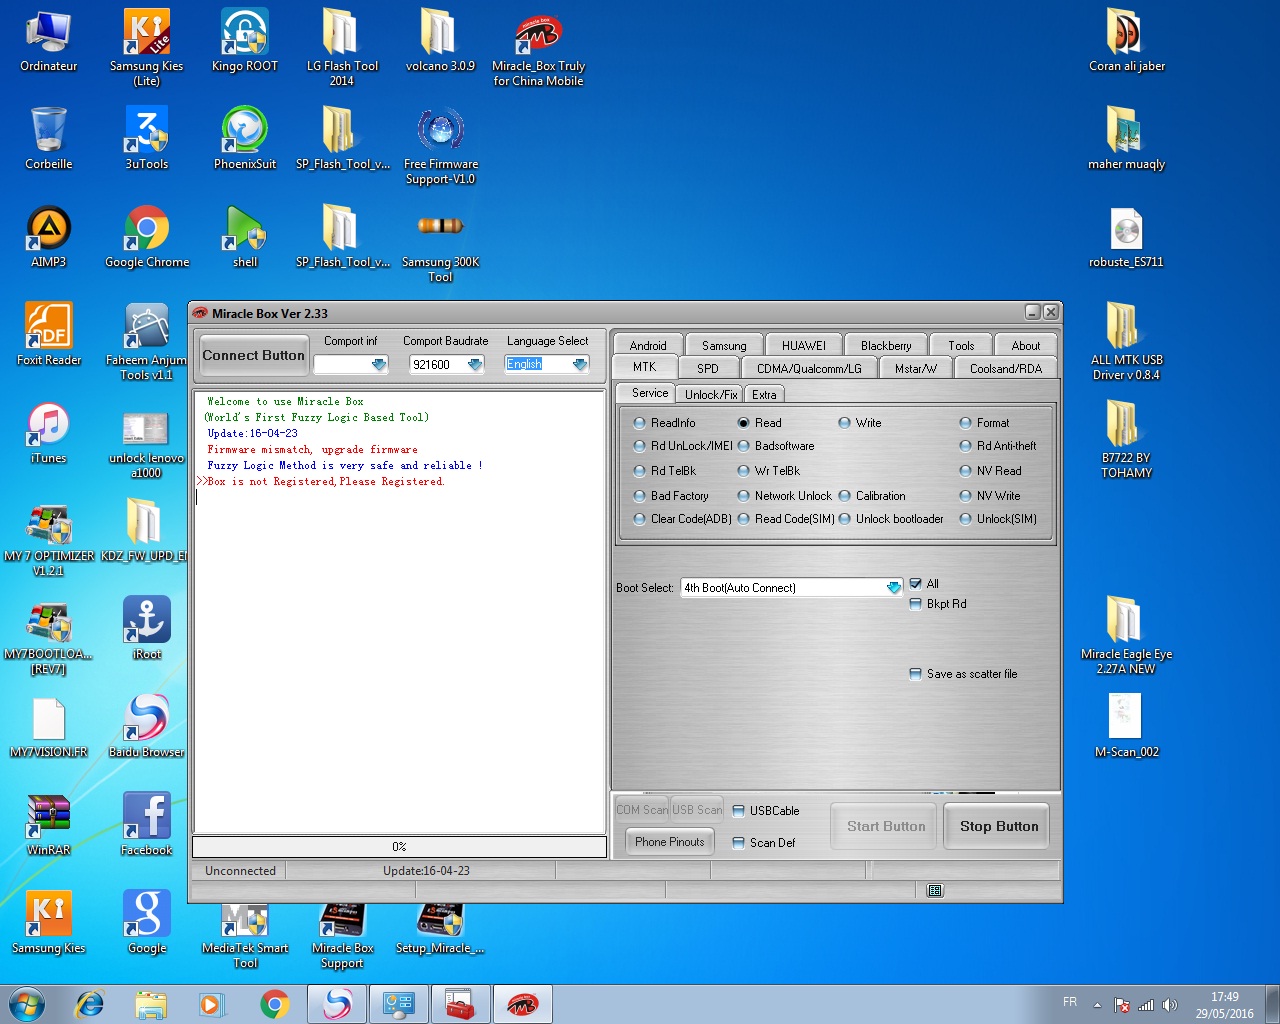The height and width of the screenshot is (1024, 1280).
Task: Check the Scan Def option
Action: click(x=738, y=843)
